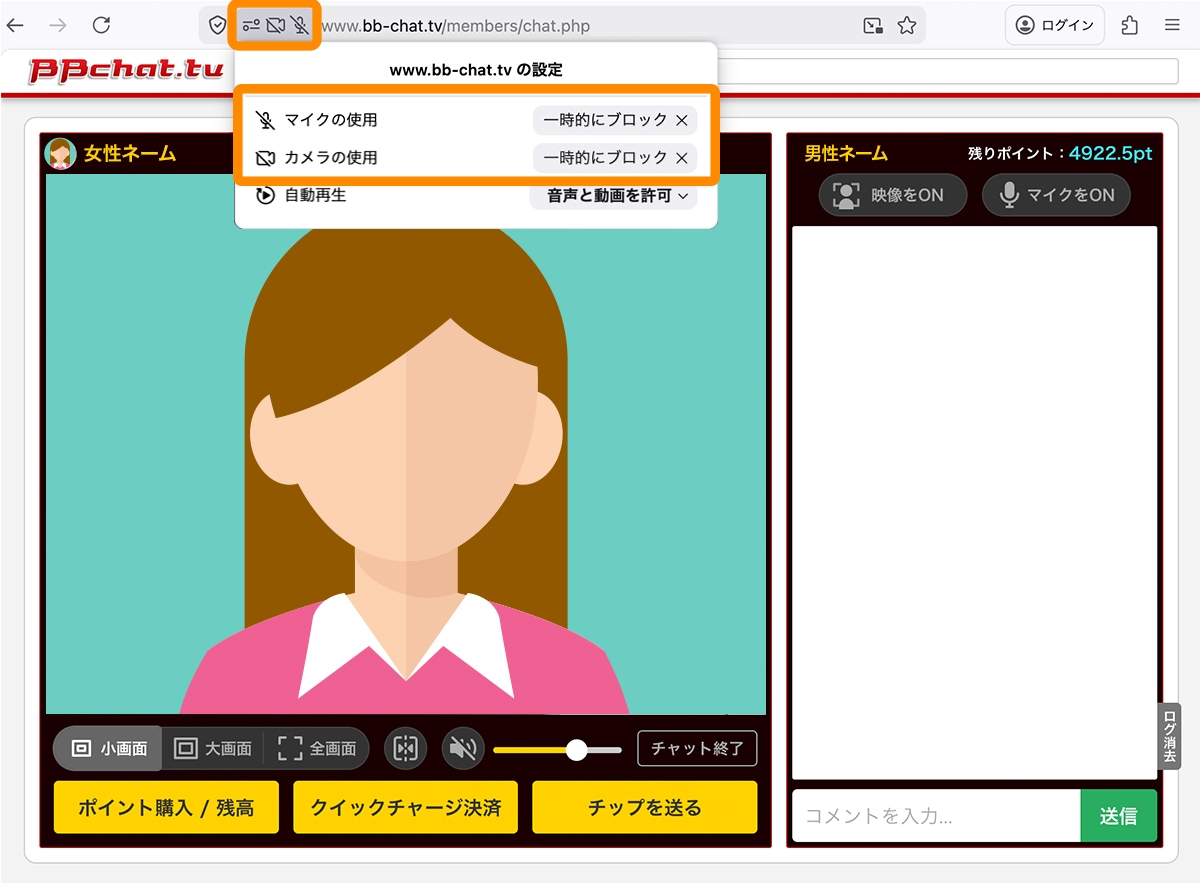The image size is (1200, 884).
Task: Adjust the volume slider
Action: tap(577, 748)
